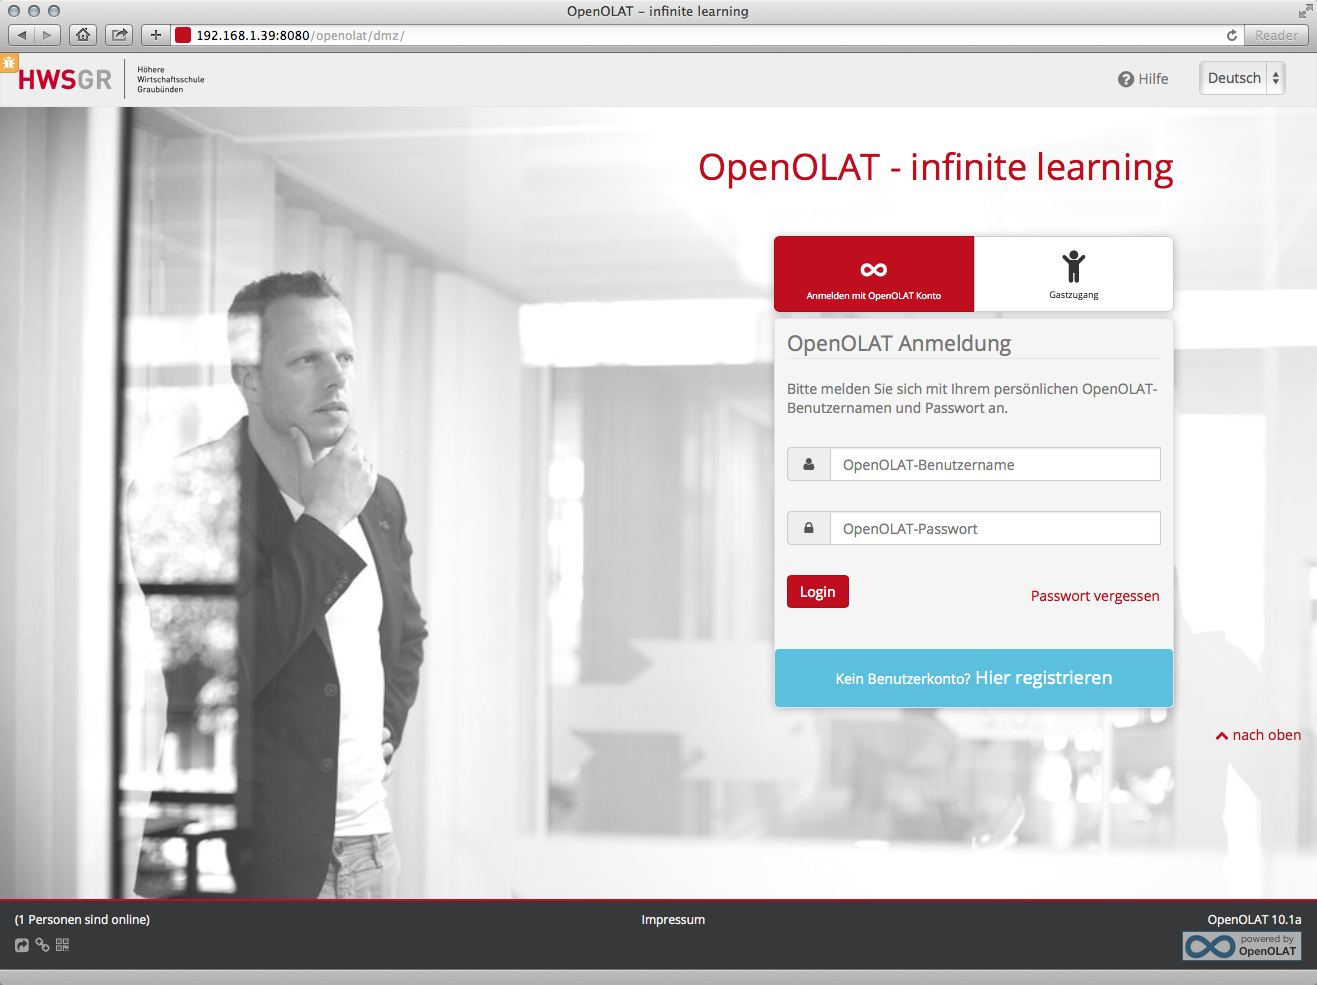Click the lock icon beside the Passwort field
Viewport: 1317px width, 985px height.
[x=809, y=528]
